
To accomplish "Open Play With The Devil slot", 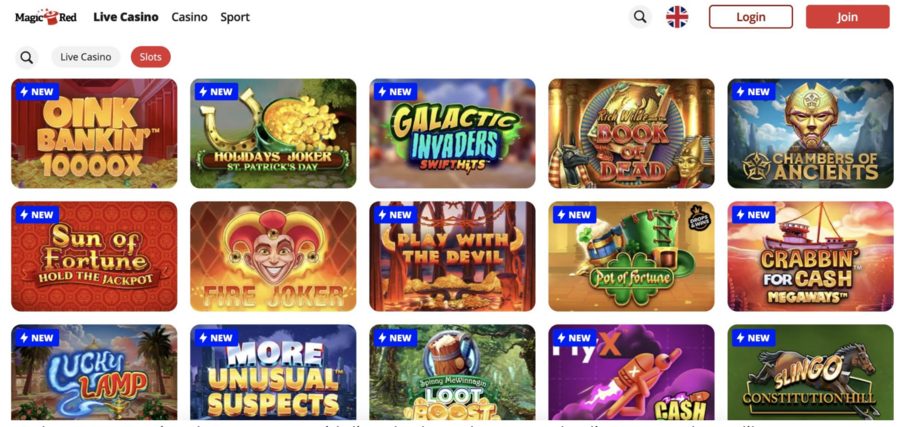I will pos(452,256).
